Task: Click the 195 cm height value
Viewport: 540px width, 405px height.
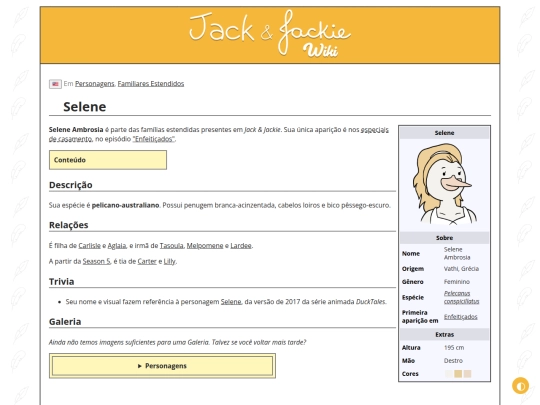Action: [454, 347]
